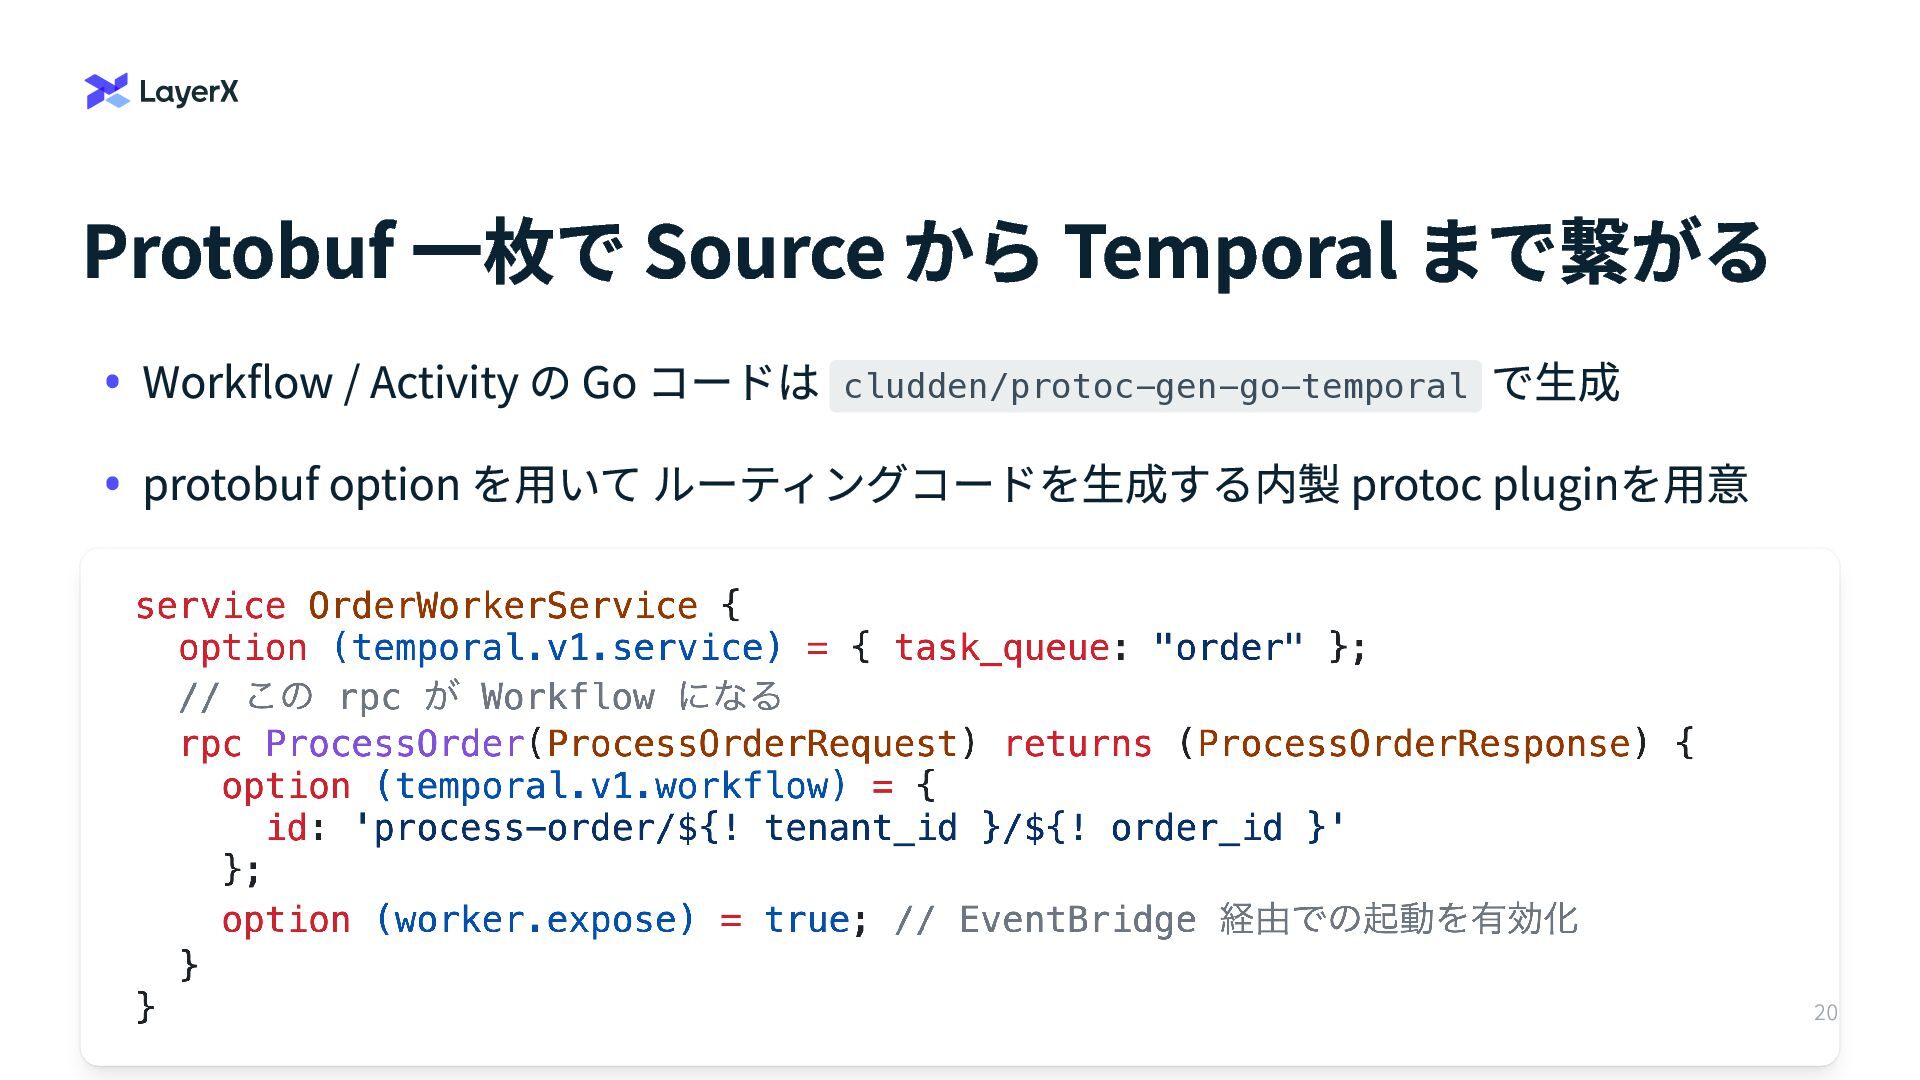Click the temporal.v1.service option text
The height and width of the screenshot is (1080, 1920).
pos(557,647)
